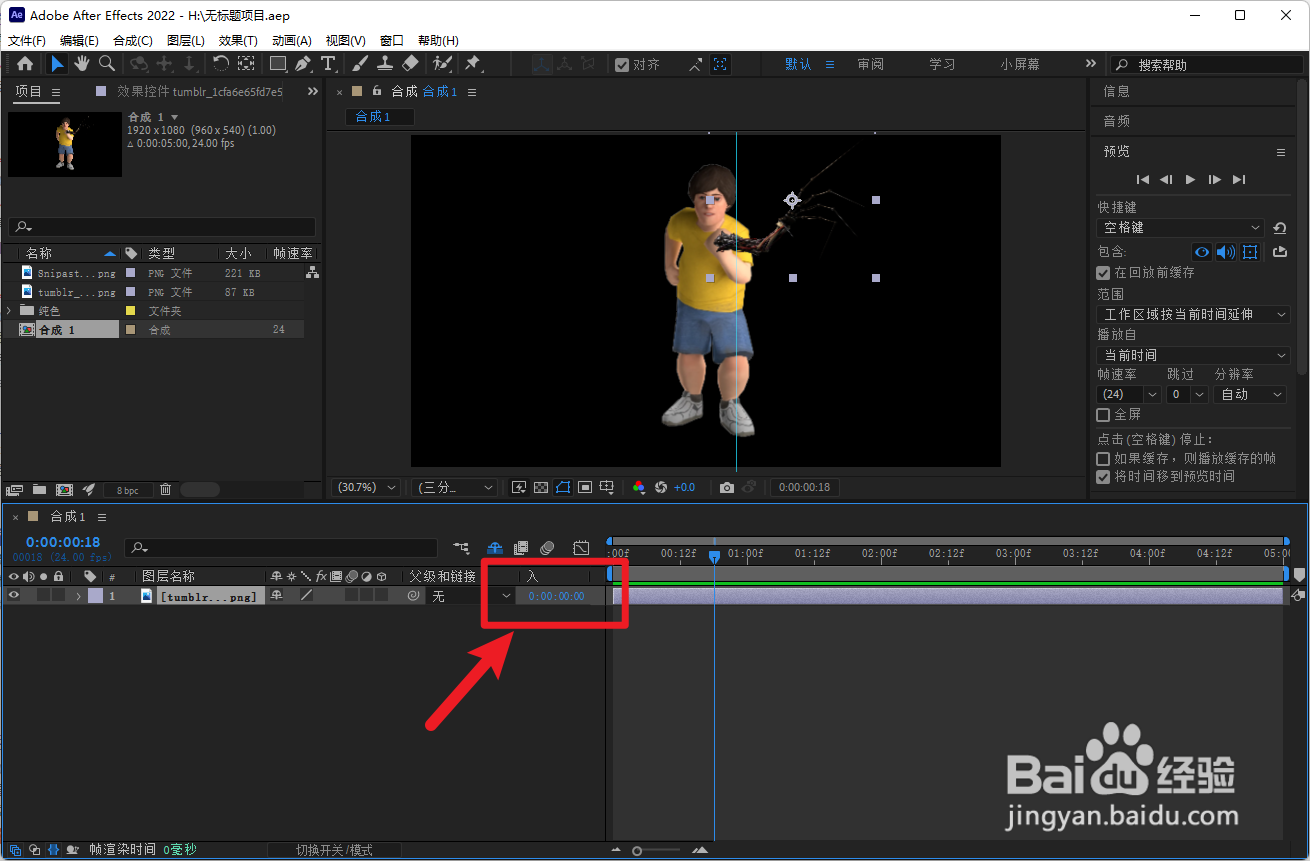
Task: Expand layer 1 properties twirl arrow
Action: click(x=79, y=596)
